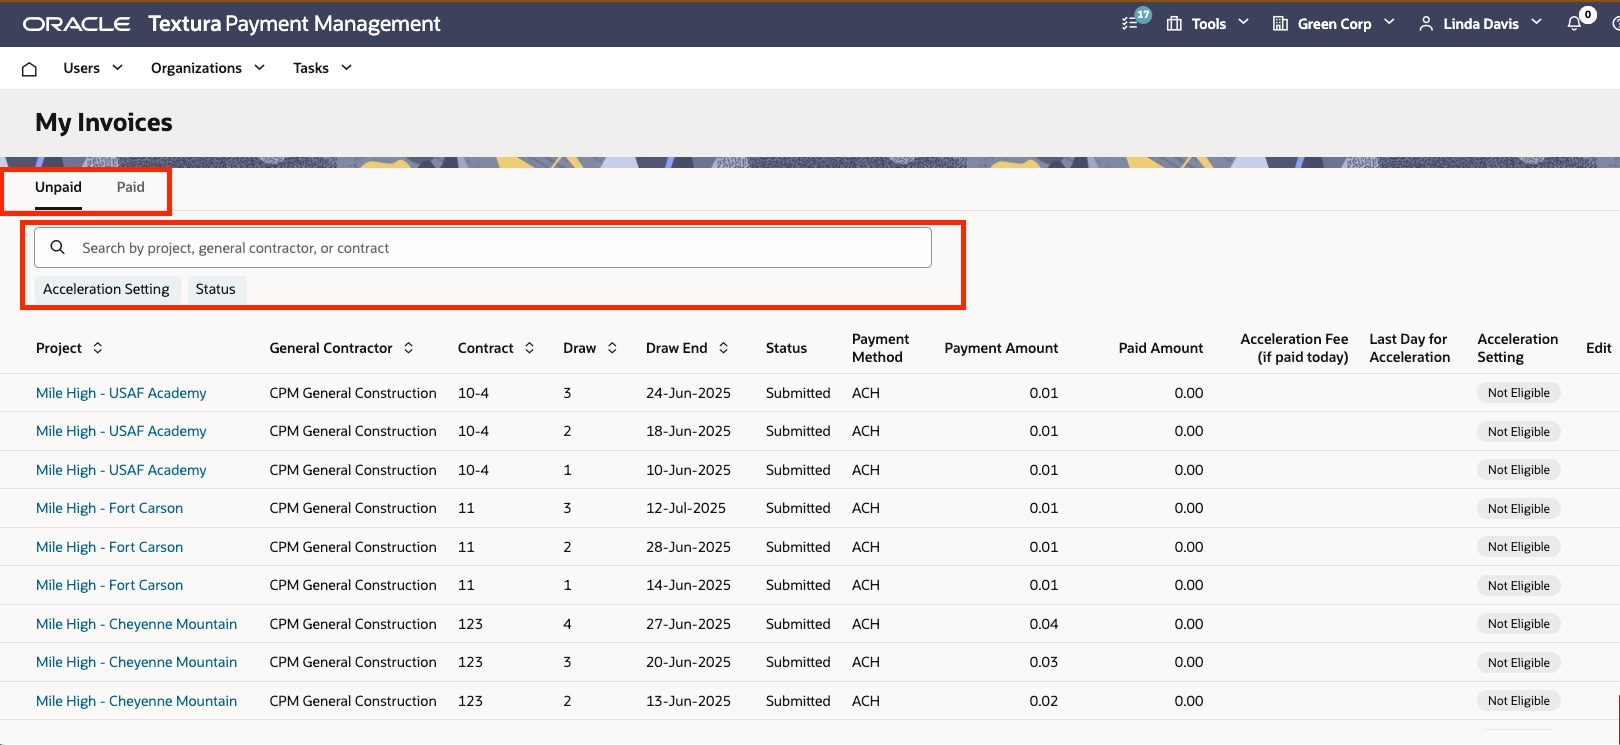The width and height of the screenshot is (1620, 745).
Task: Sort table by Contract column
Action: (x=529, y=348)
